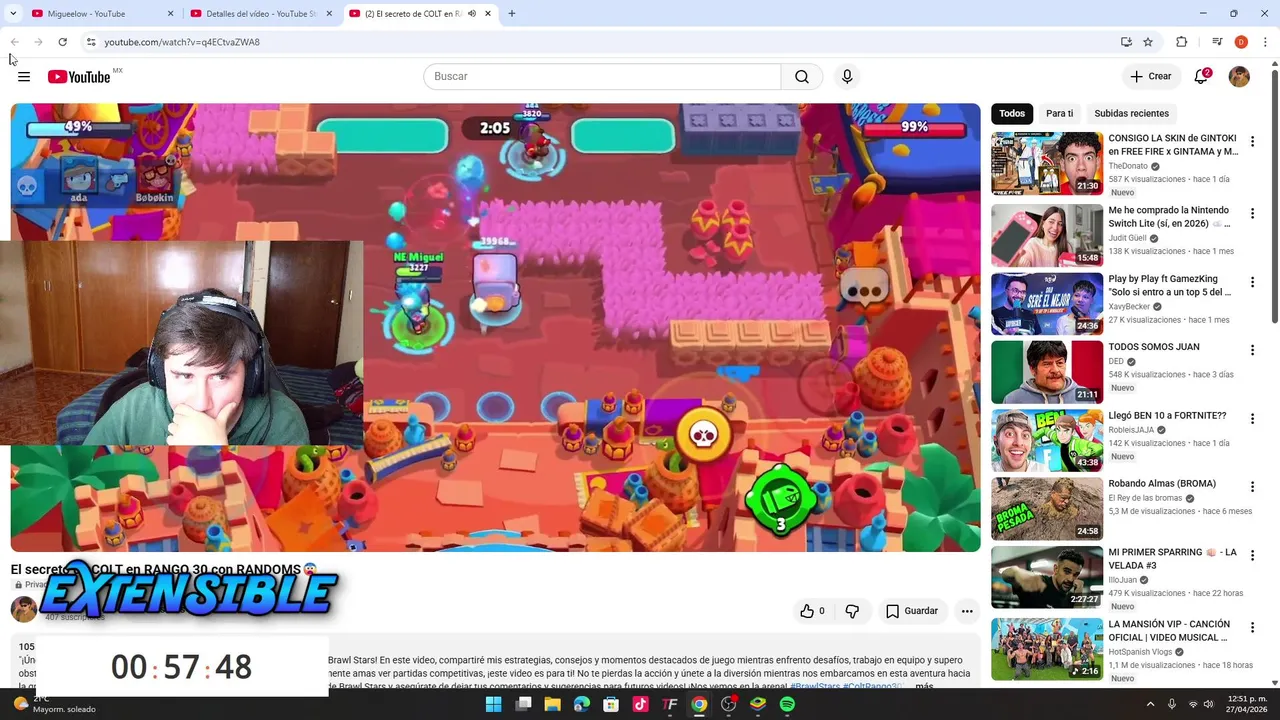1280x720 pixels.
Task: Bookmark this page with the star
Action: (x=1148, y=42)
